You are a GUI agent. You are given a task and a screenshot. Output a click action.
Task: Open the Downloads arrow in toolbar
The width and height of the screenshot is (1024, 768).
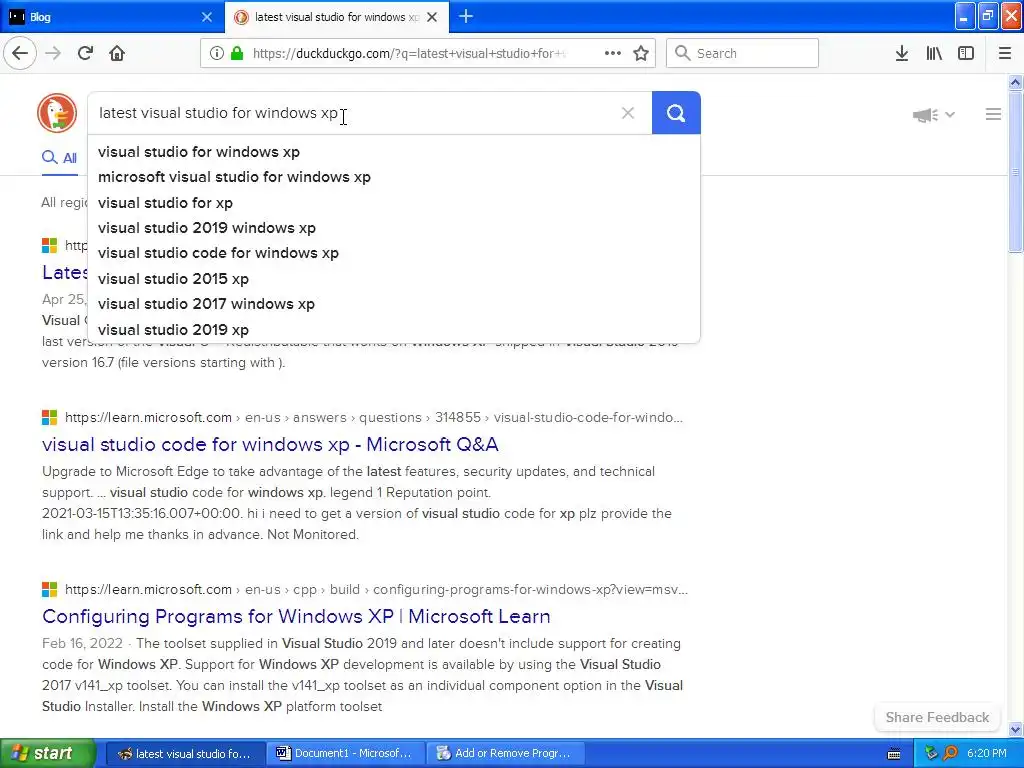coord(902,53)
